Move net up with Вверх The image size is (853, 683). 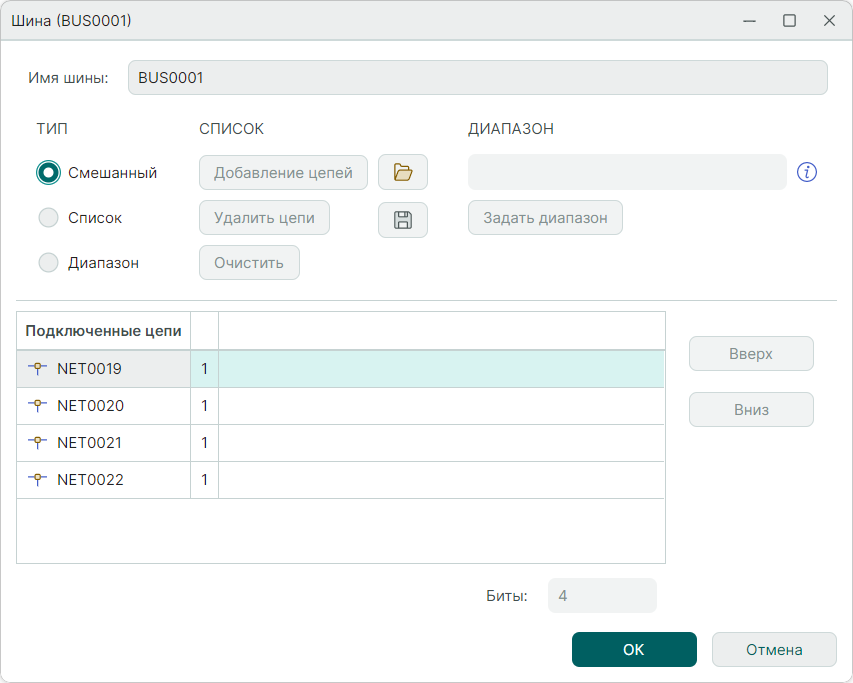tap(751, 354)
